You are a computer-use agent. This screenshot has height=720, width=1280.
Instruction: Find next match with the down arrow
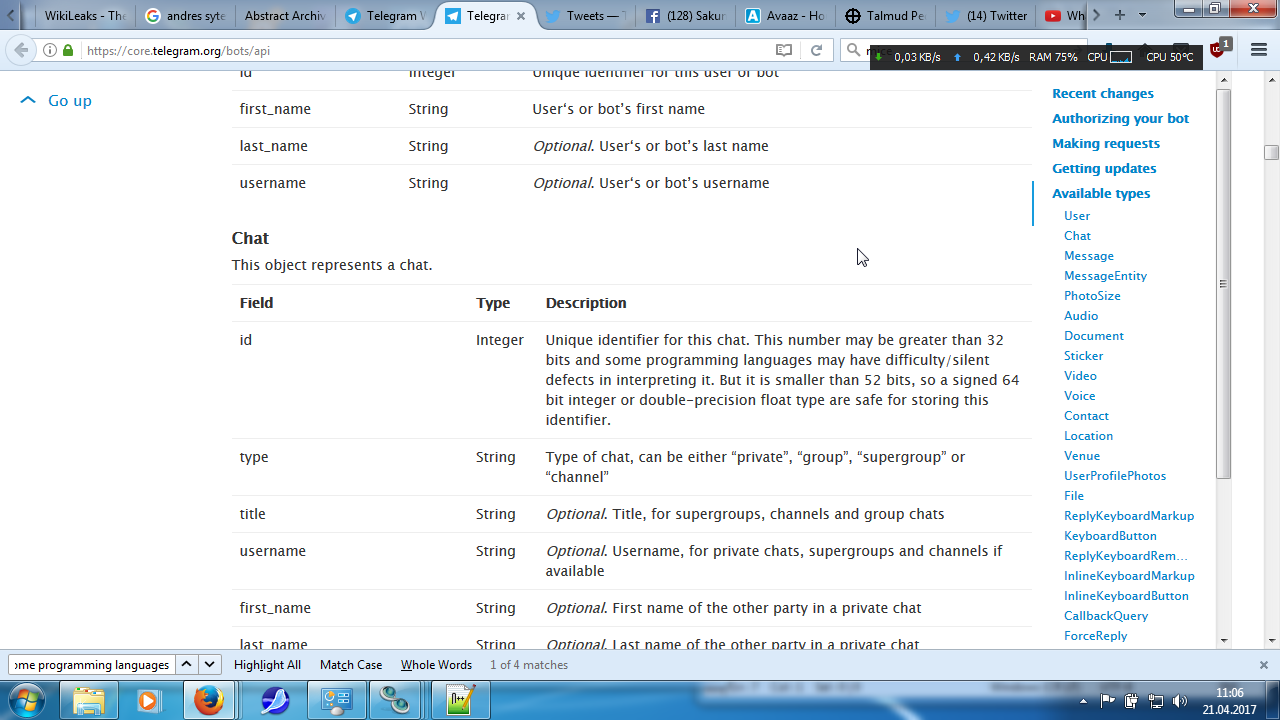209,665
